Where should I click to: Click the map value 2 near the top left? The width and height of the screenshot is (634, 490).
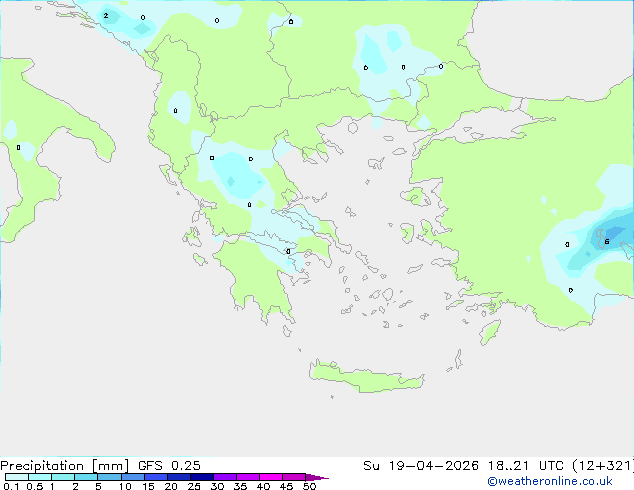coord(106,16)
